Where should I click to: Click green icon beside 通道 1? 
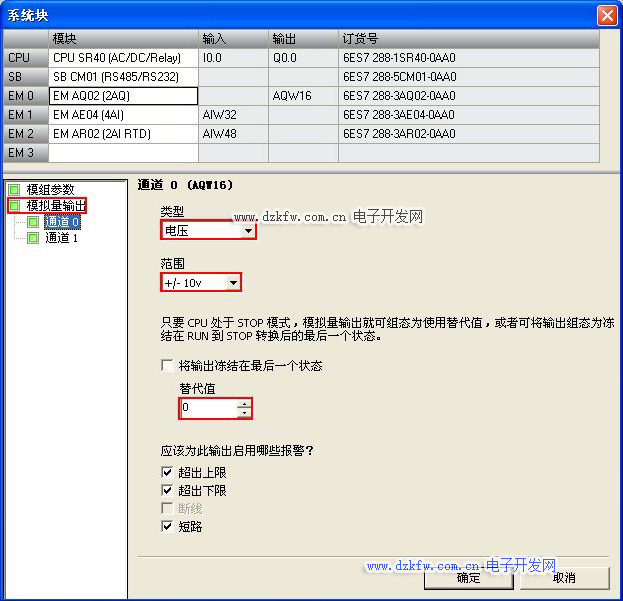coord(33,238)
